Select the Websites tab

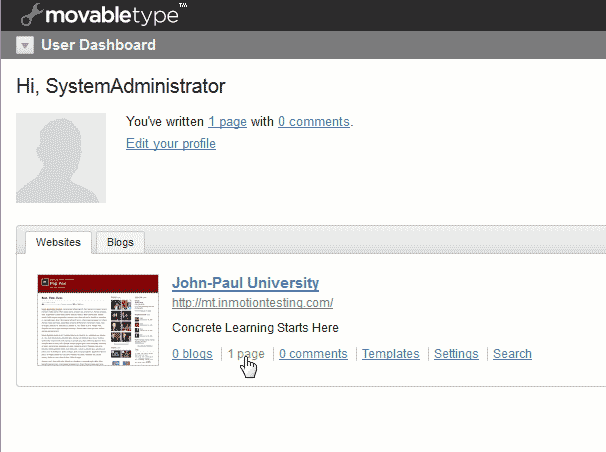58,242
